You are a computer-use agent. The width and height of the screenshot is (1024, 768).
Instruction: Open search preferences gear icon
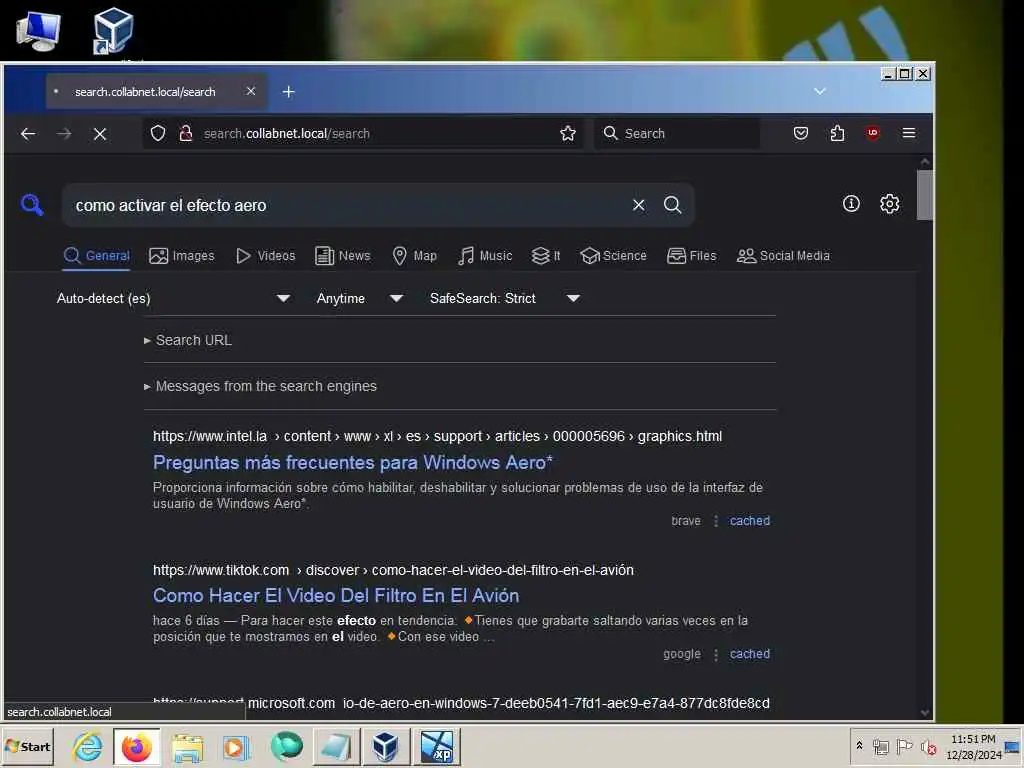[x=889, y=204]
